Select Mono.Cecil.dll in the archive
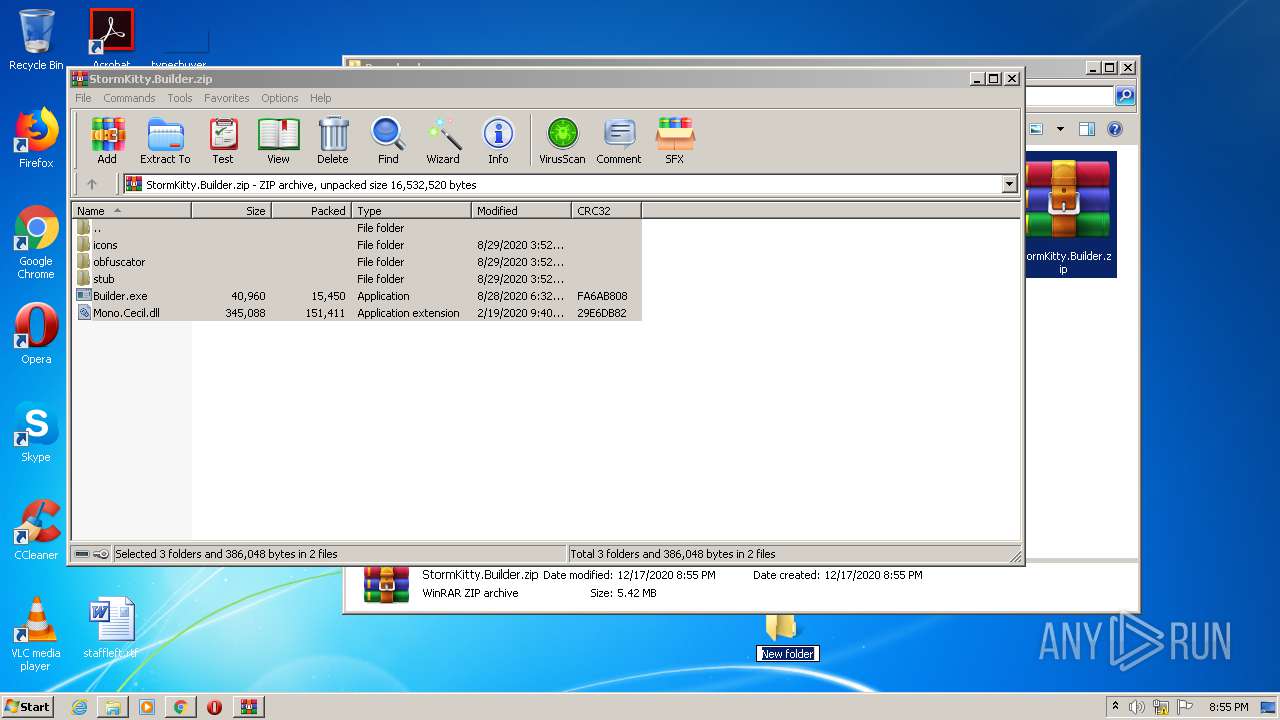Screen dimensions: 1280x720 tap(356, 313)
